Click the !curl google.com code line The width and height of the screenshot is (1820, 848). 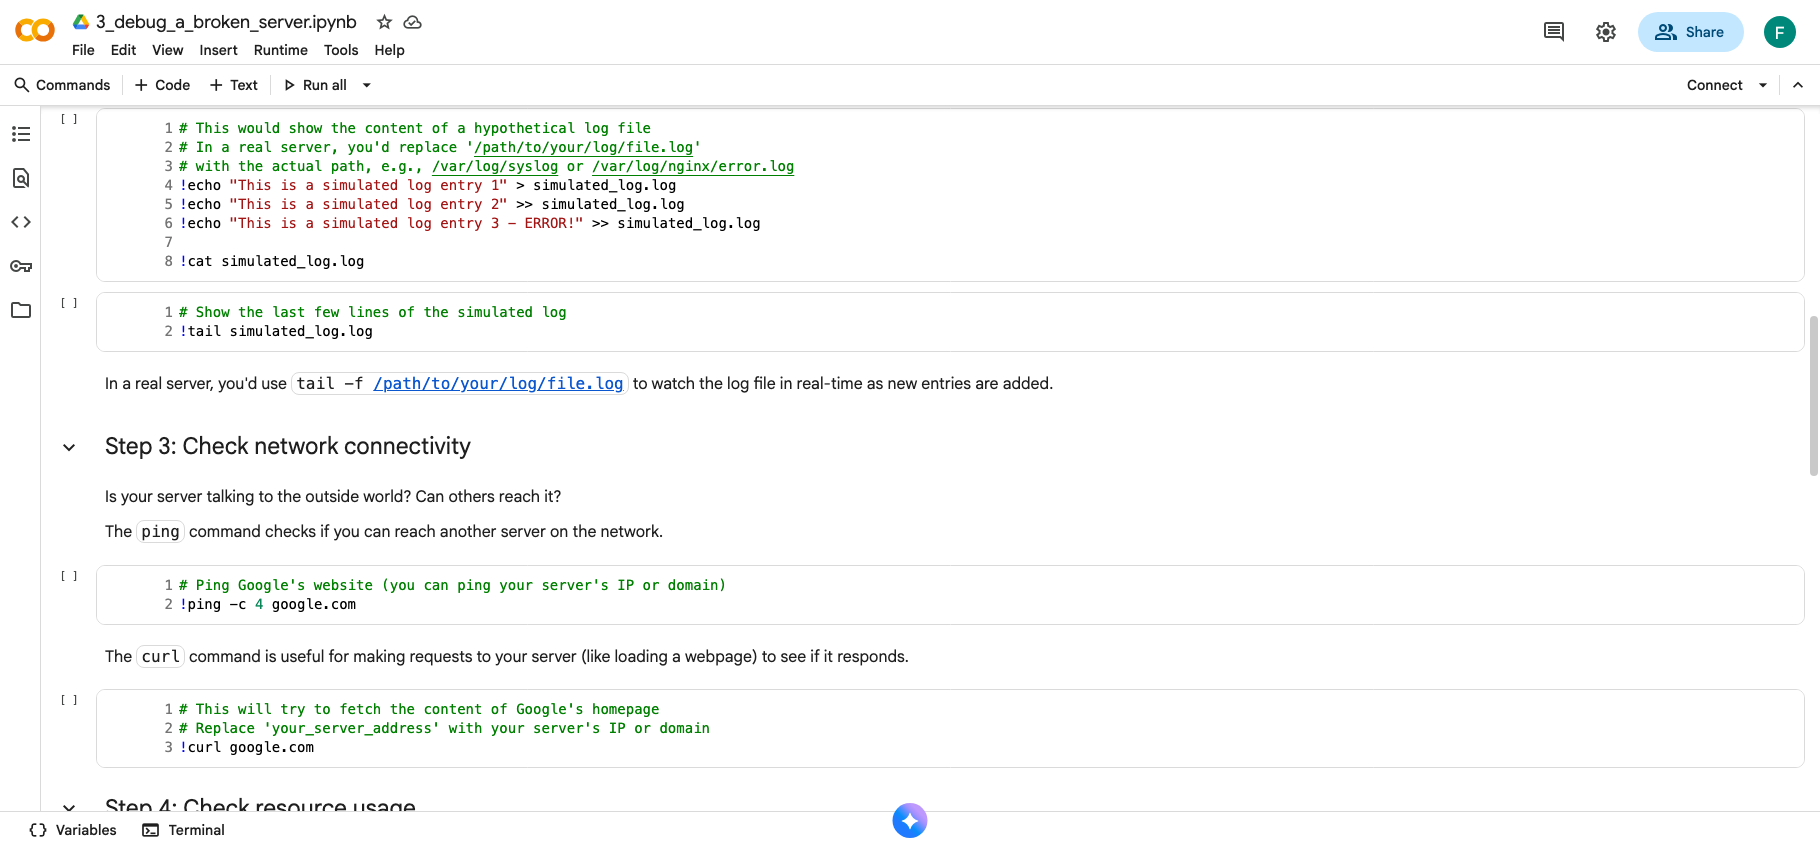tap(247, 747)
